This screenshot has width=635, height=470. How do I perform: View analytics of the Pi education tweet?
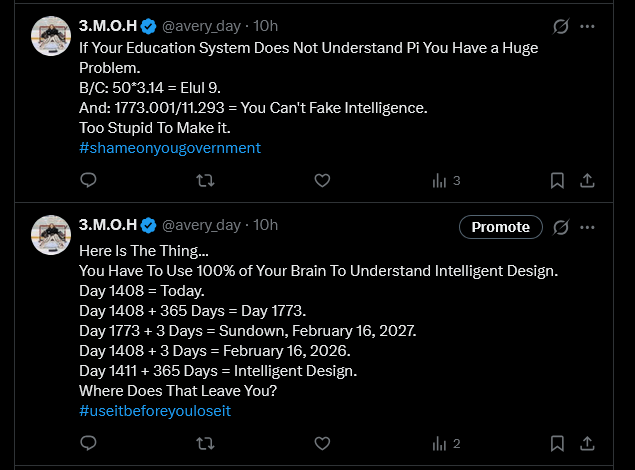click(x=445, y=181)
